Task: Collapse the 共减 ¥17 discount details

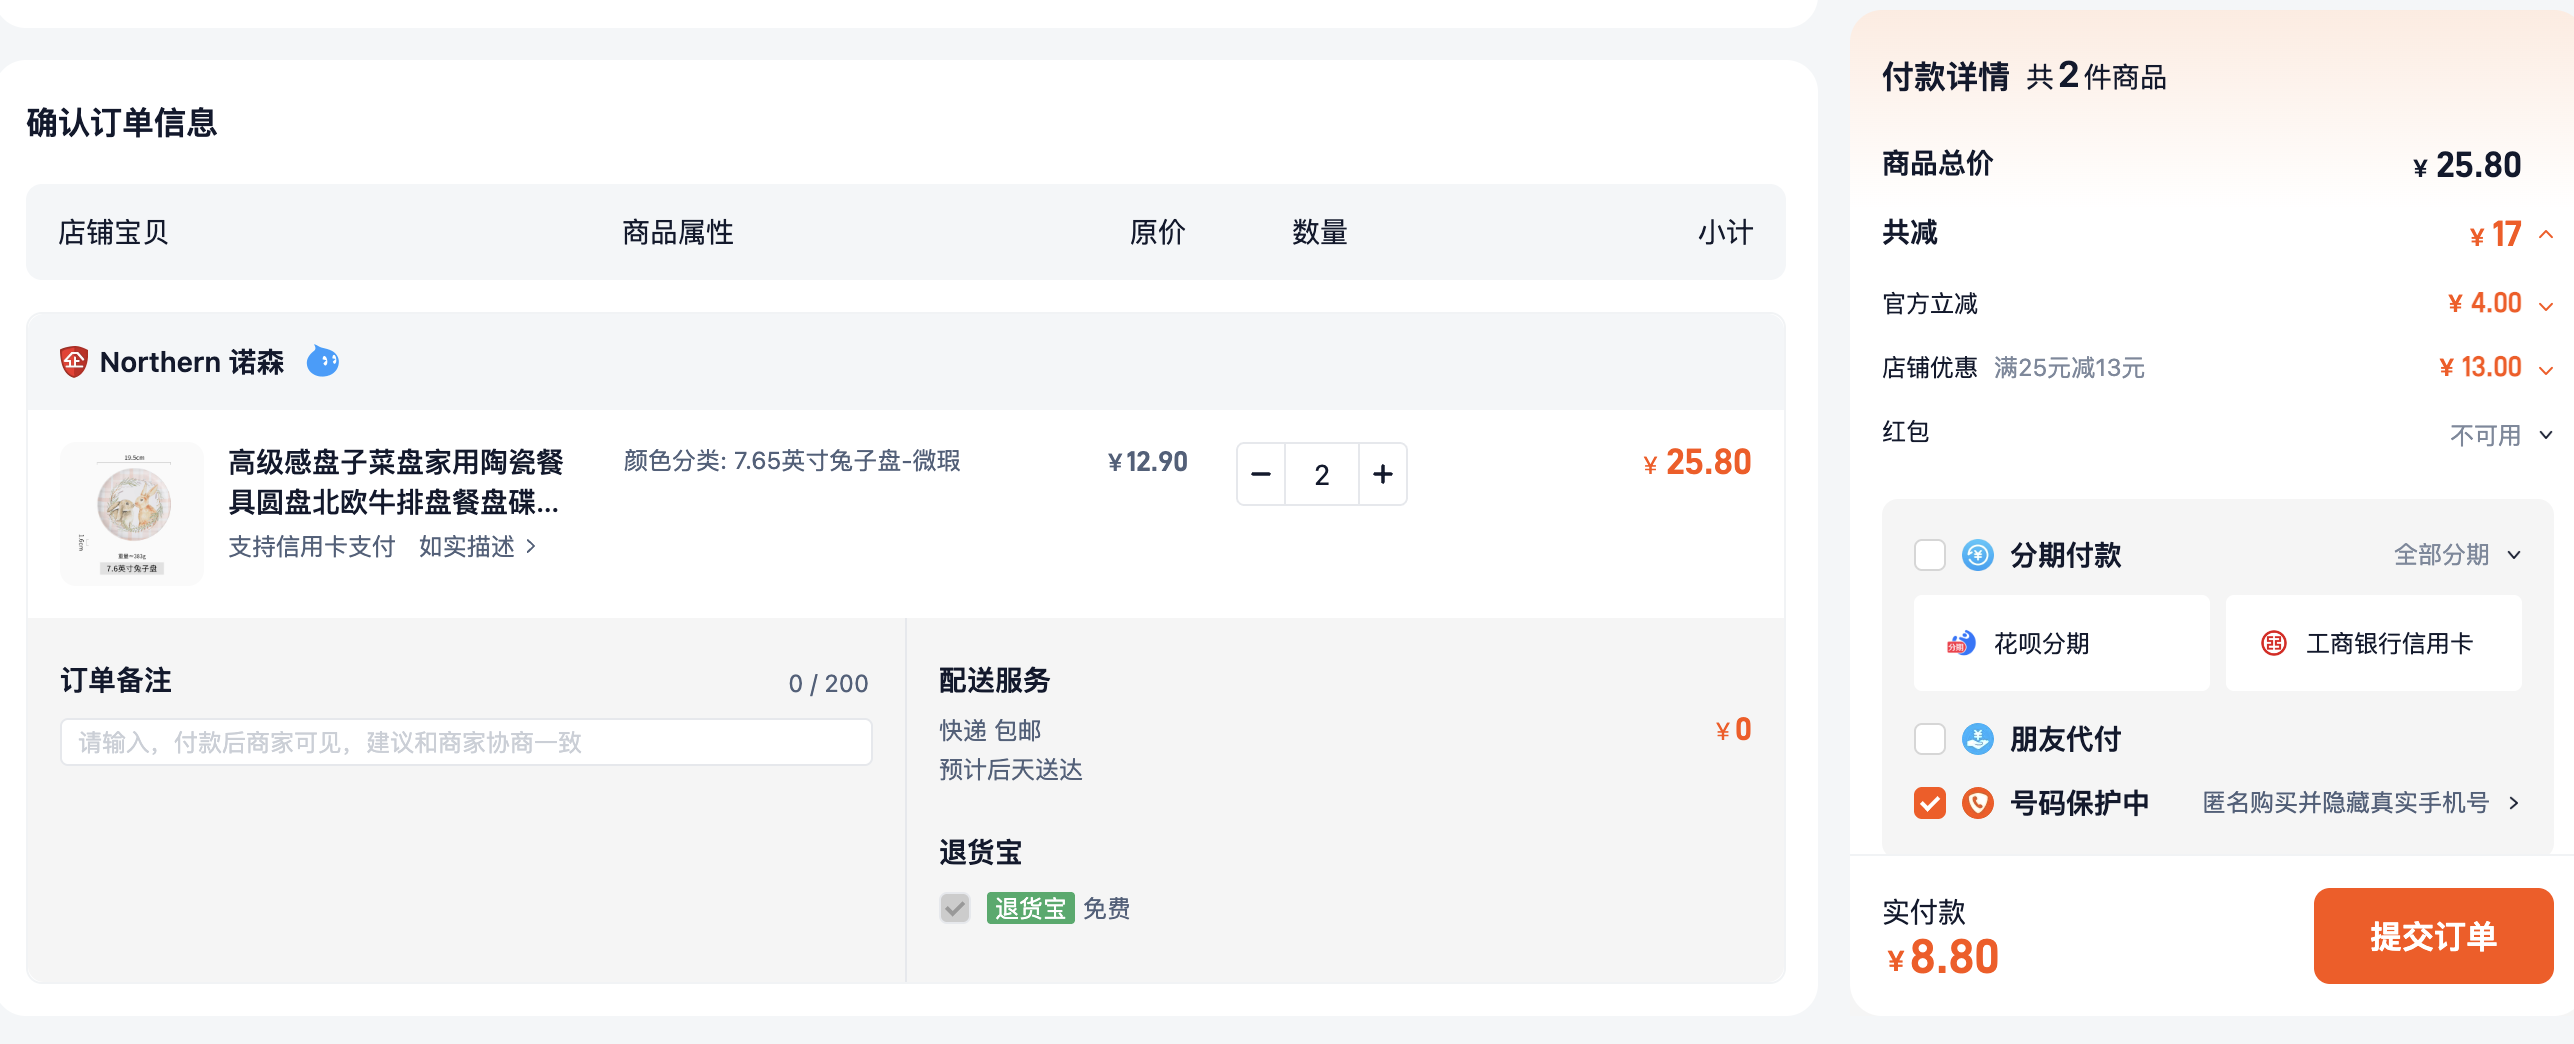Action: point(2546,234)
